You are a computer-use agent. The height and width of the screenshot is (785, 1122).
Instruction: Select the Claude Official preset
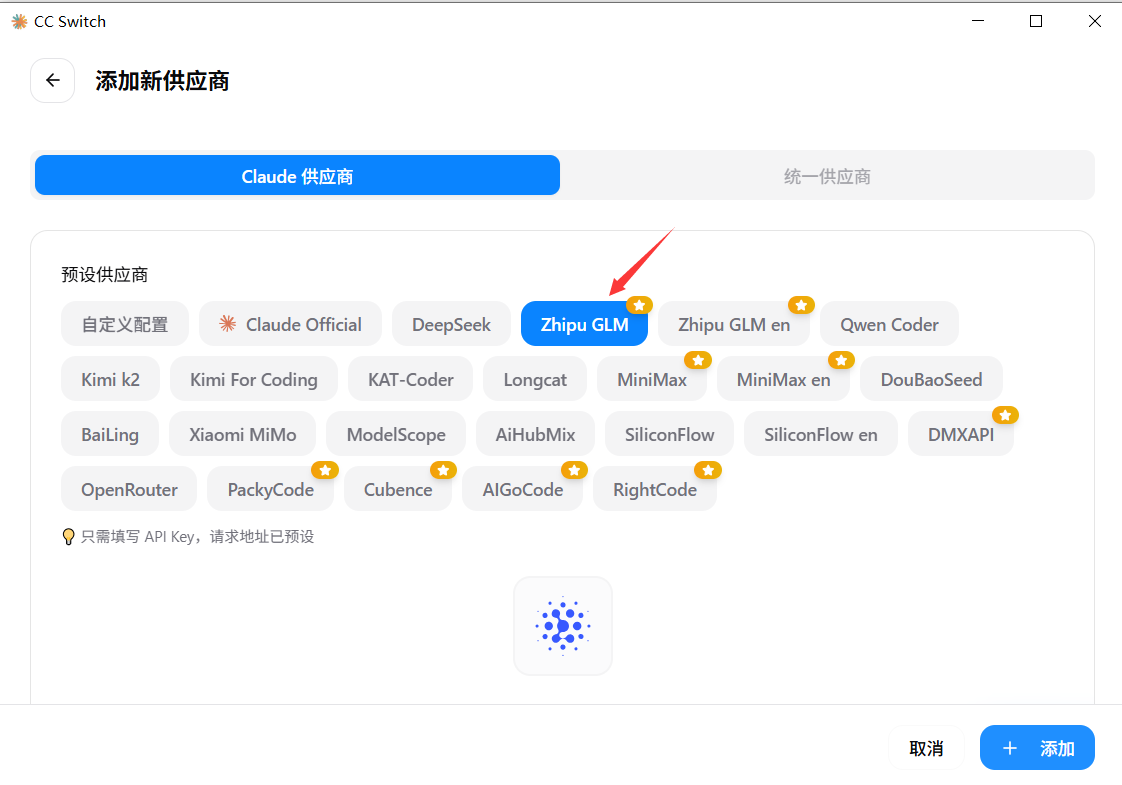click(291, 324)
